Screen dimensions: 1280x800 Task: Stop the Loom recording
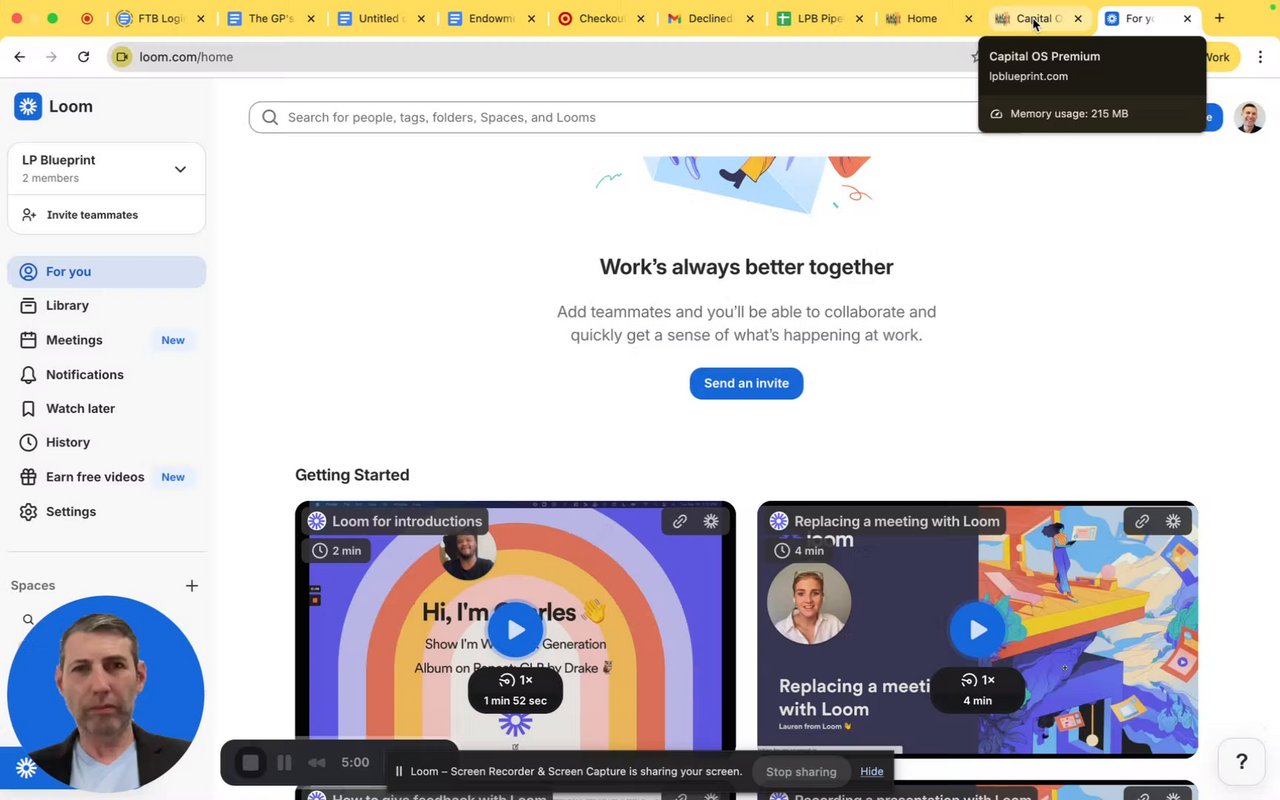[250, 763]
